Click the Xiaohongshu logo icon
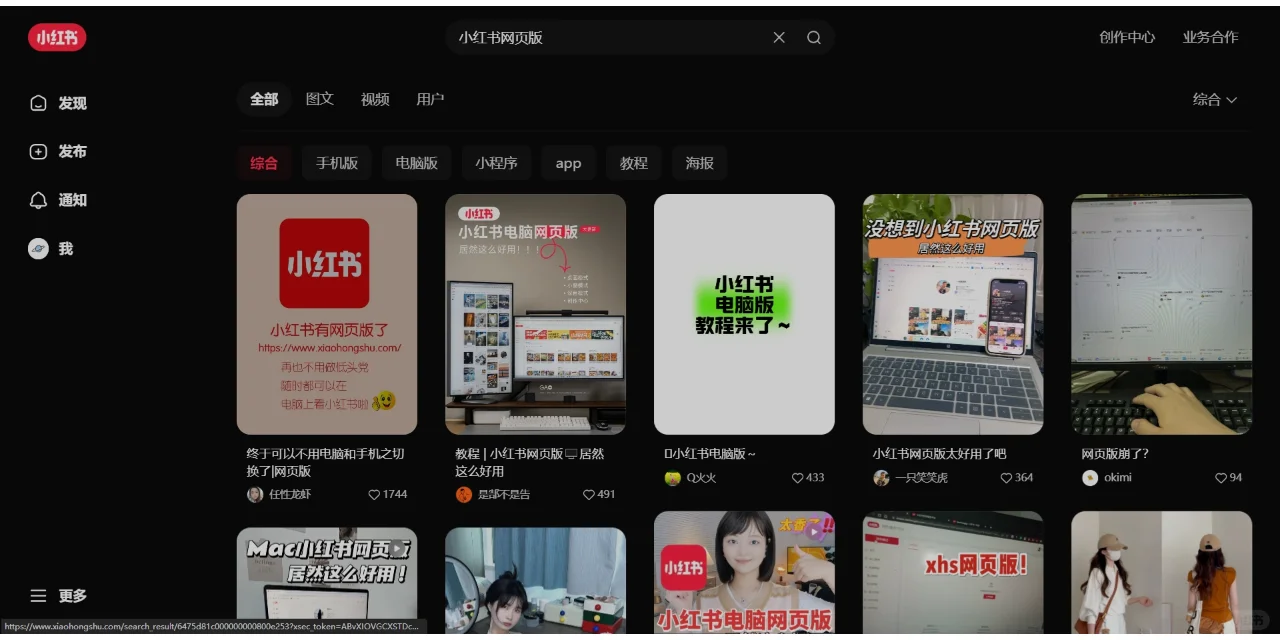Screen dimensions: 1280x640 [x=57, y=36]
